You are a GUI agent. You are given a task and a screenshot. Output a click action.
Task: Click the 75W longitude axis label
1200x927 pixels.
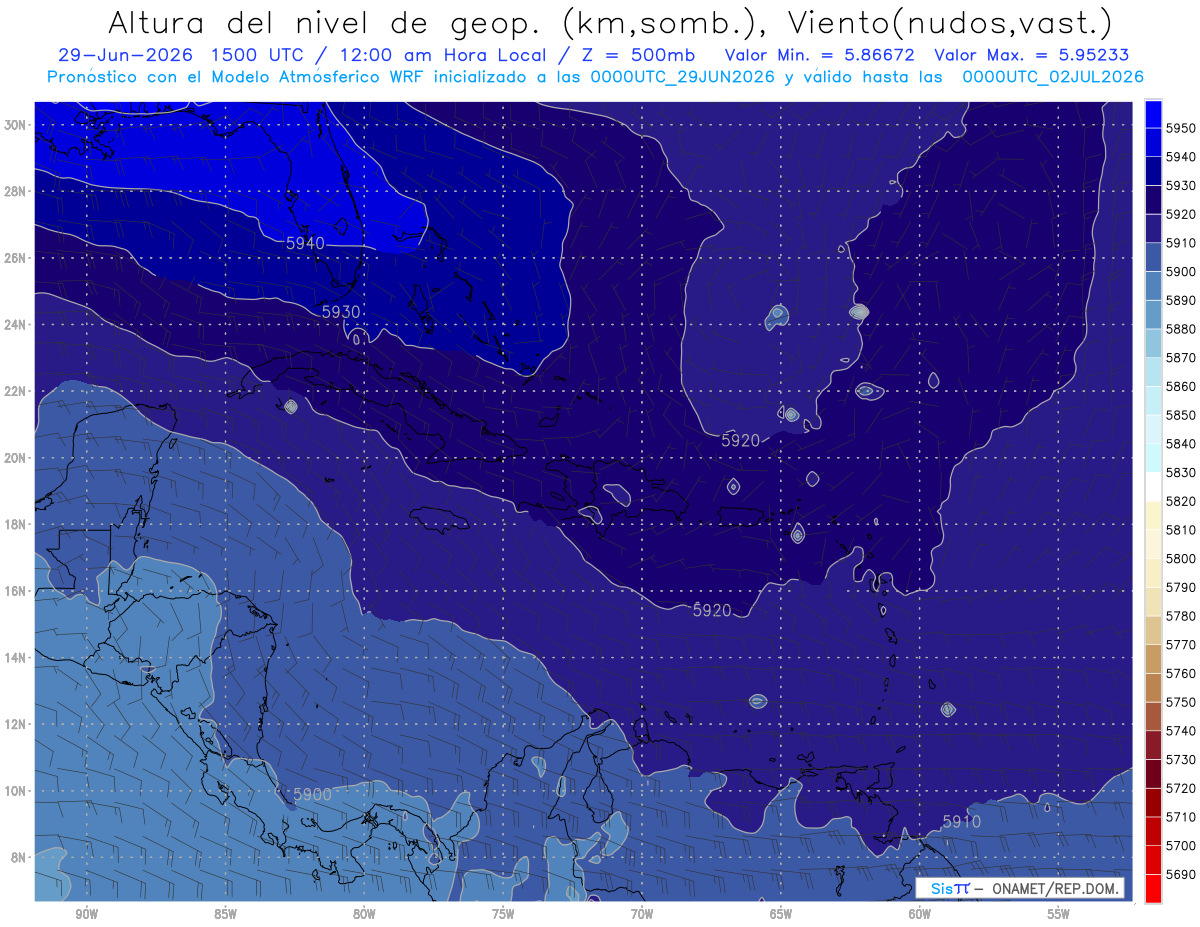(503, 914)
